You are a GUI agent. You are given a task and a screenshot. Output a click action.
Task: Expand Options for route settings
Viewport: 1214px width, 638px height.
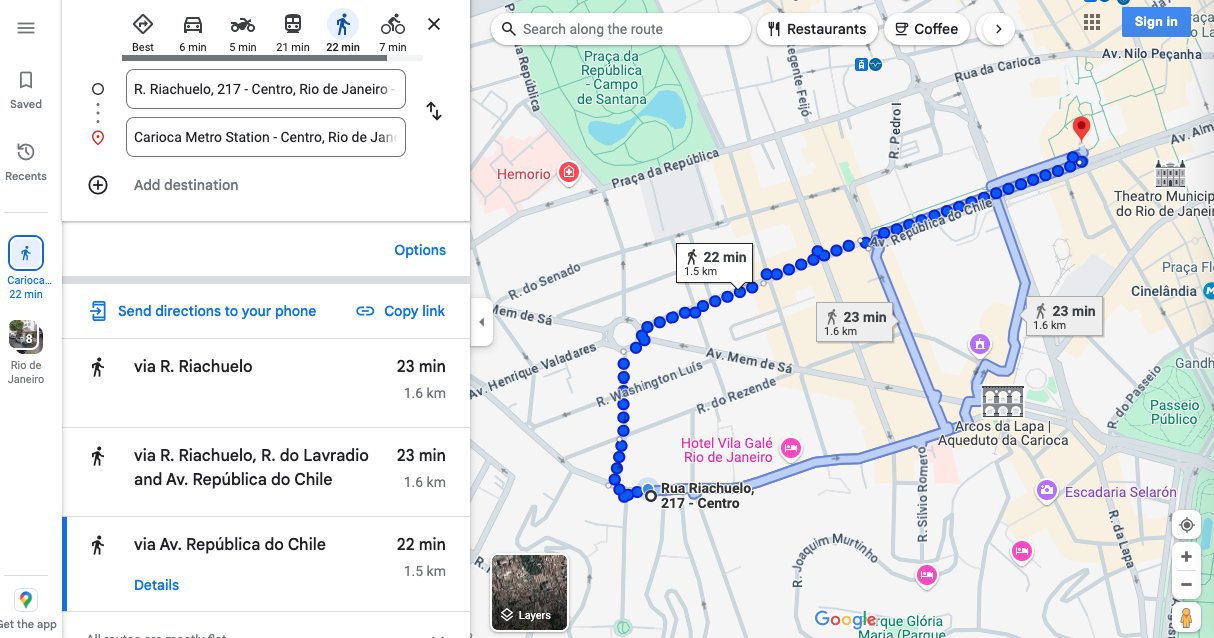pos(420,250)
